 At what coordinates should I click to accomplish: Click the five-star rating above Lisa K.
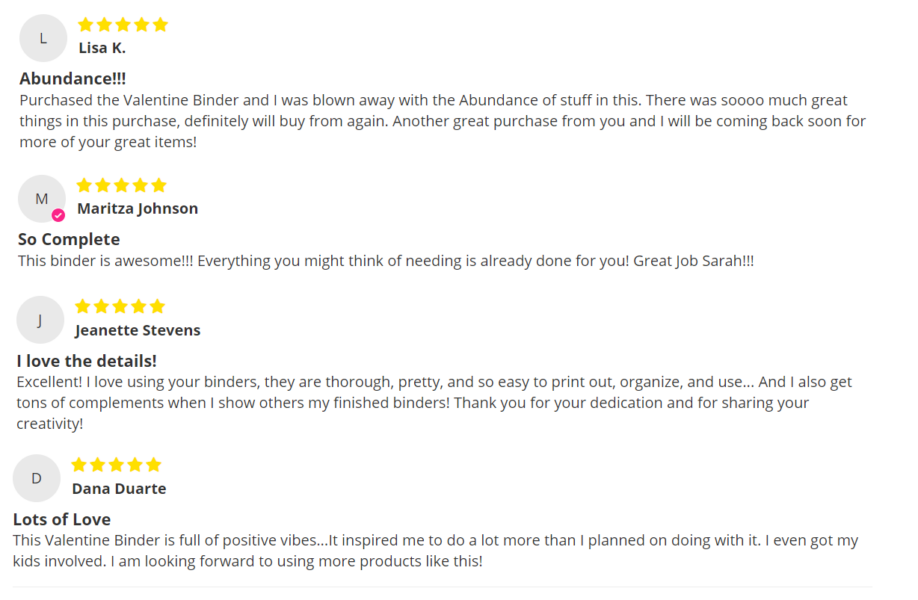[x=123, y=25]
